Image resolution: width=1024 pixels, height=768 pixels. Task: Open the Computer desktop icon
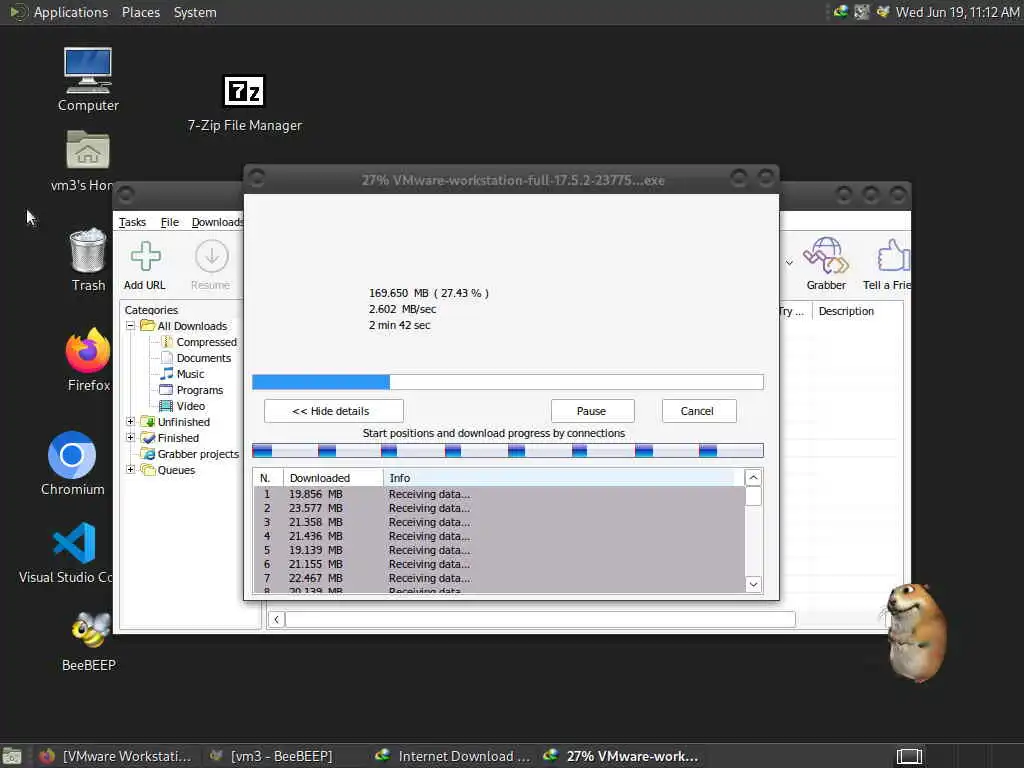88,79
